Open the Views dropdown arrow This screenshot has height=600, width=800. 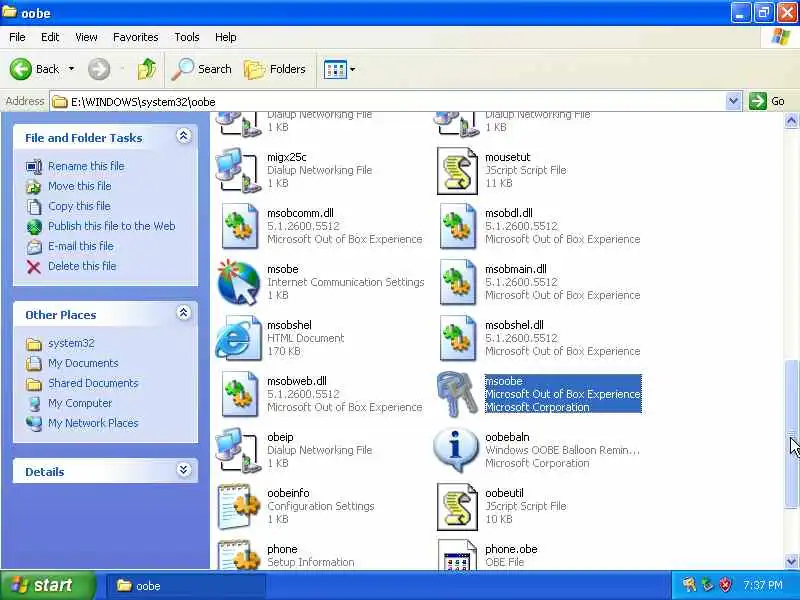(353, 69)
